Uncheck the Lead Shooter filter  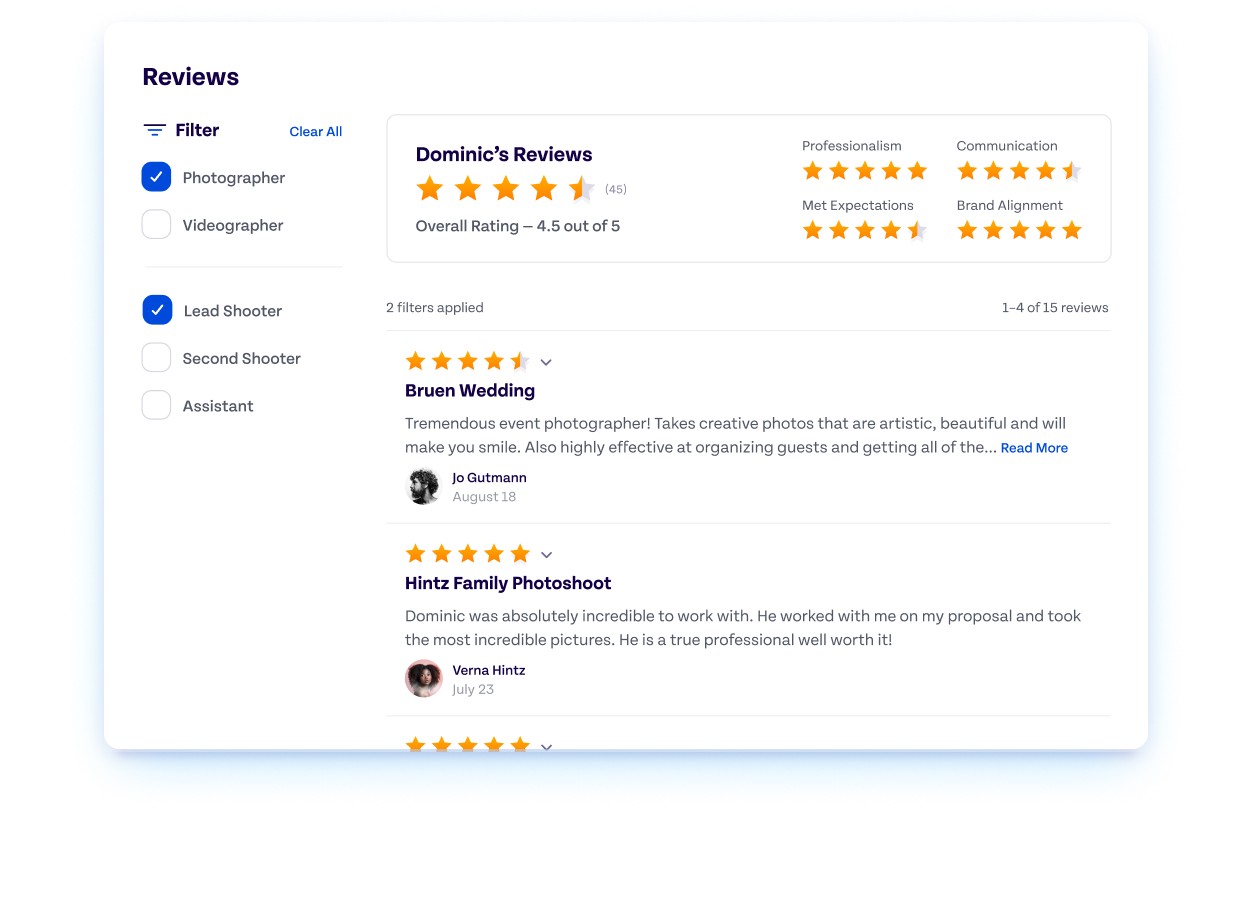coord(157,310)
